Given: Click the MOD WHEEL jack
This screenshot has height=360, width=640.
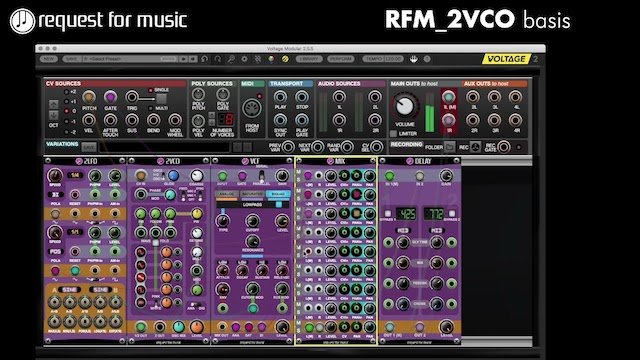Looking at the screenshot, I should tap(175, 120).
